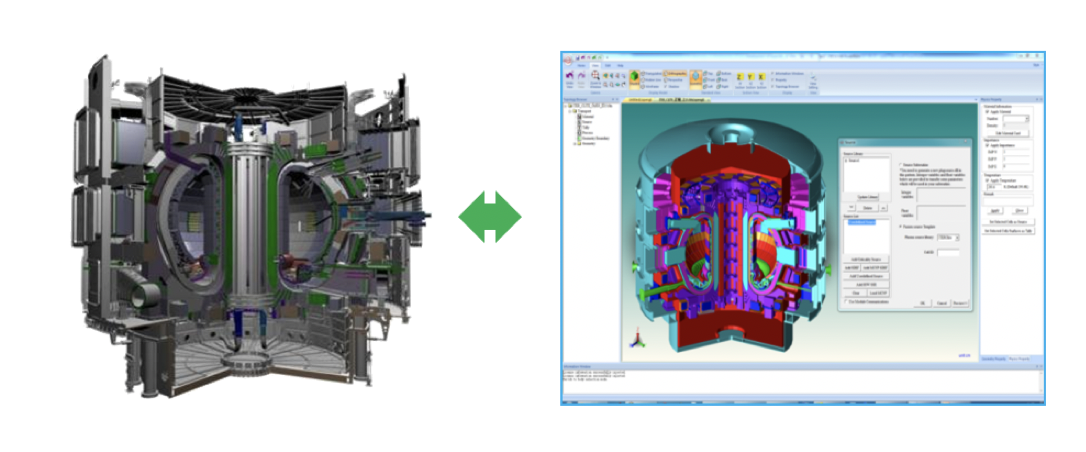Screen dimensions: 1086x452
Task: Click System Library button in Source dialog
Action: [868, 197]
